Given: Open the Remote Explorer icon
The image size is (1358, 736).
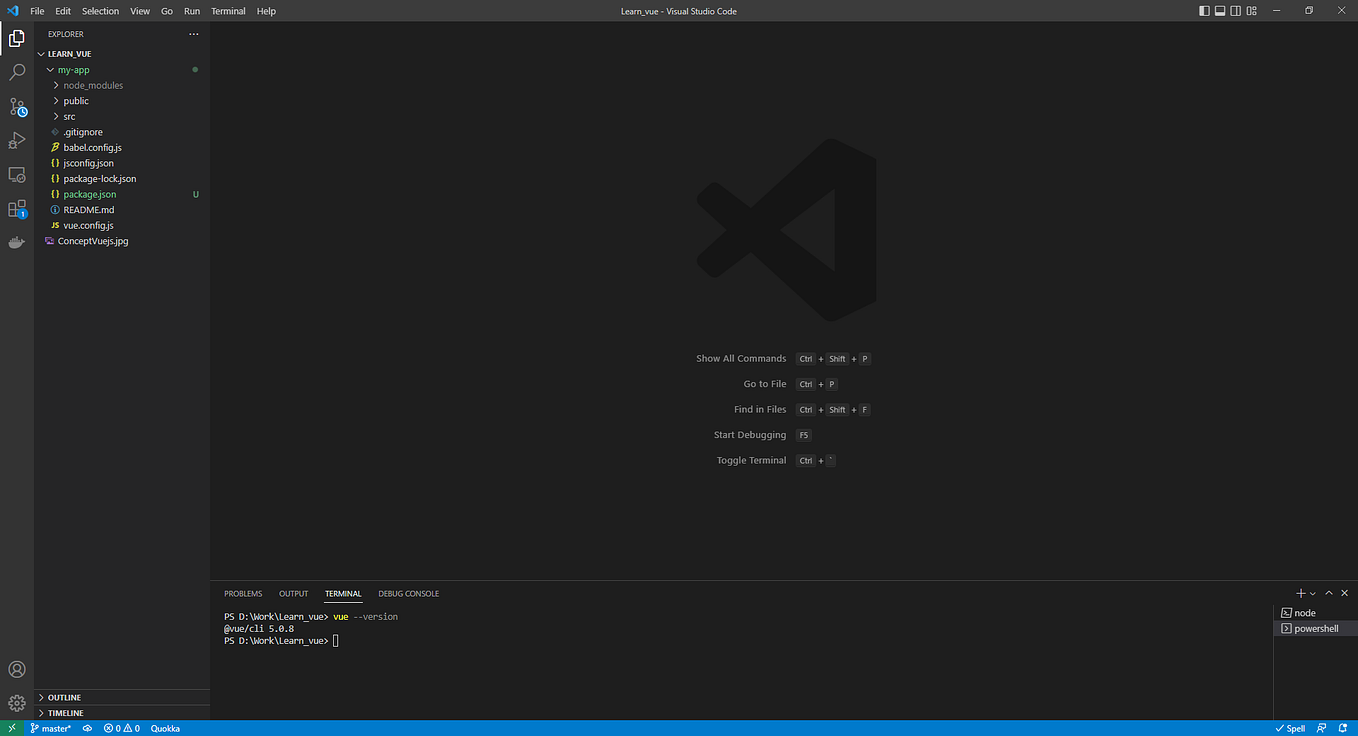Looking at the screenshot, I should pos(16,174).
